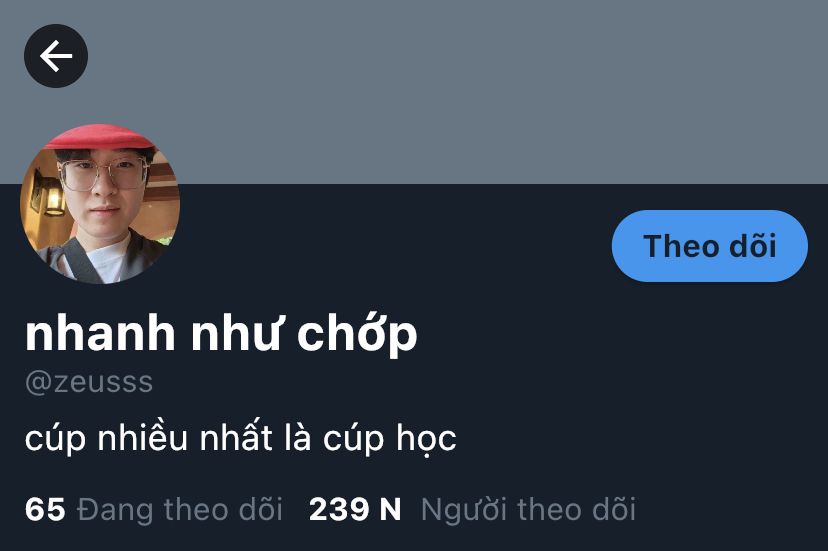Screen dimensions: 828x551
Task: Click the Theo dõi follow button
Action: pyautogui.click(x=710, y=246)
